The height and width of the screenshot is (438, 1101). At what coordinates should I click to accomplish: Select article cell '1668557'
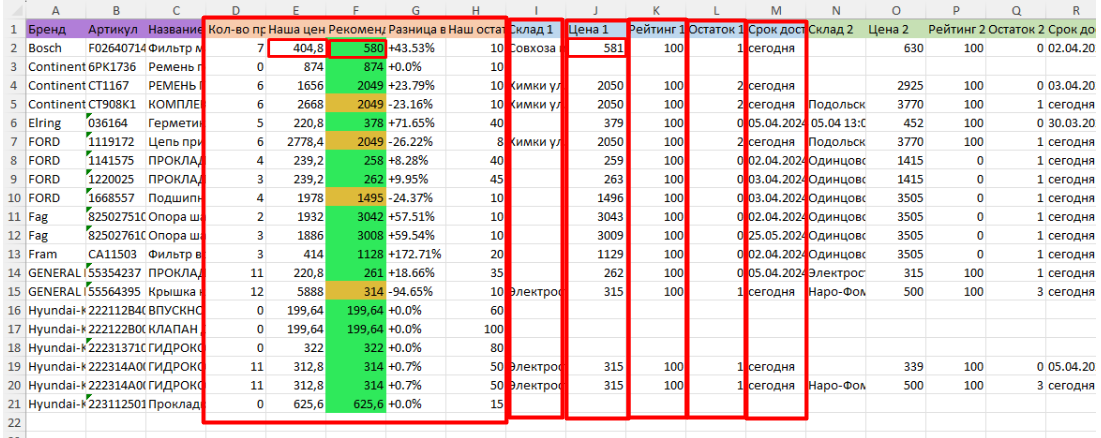point(116,197)
